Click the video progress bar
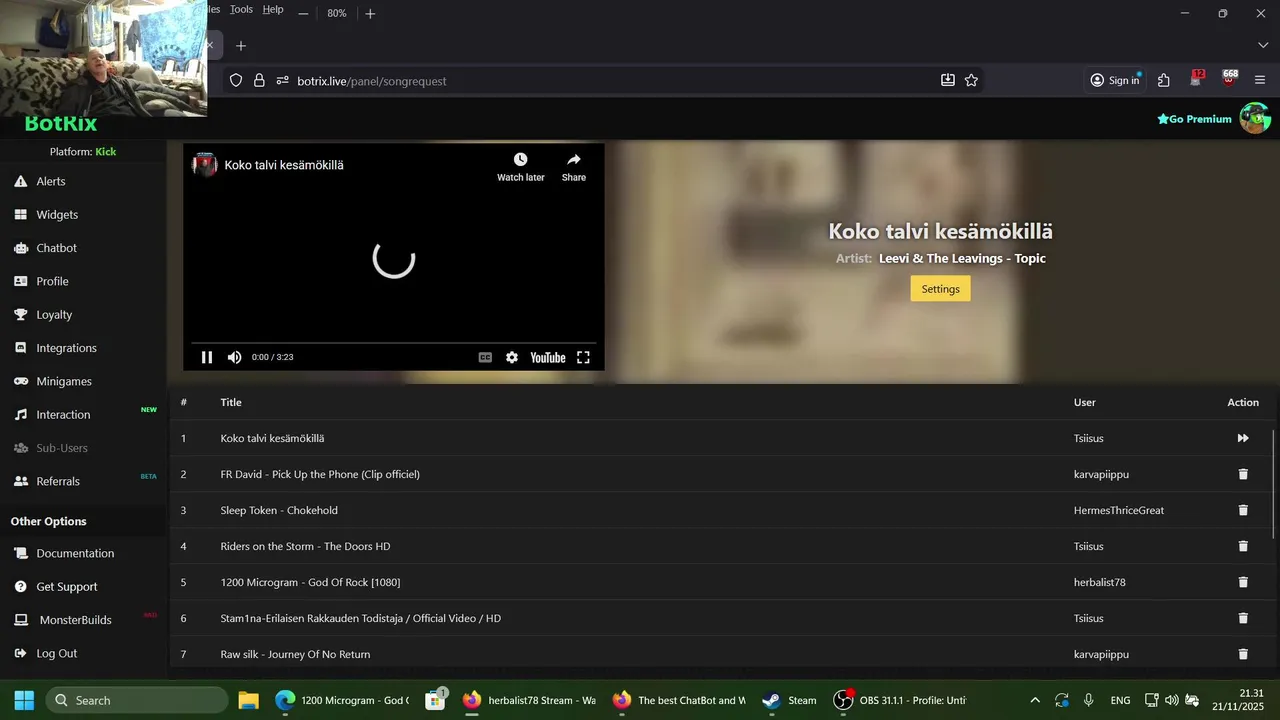Screen dimensions: 1280x720 pyautogui.click(x=394, y=342)
